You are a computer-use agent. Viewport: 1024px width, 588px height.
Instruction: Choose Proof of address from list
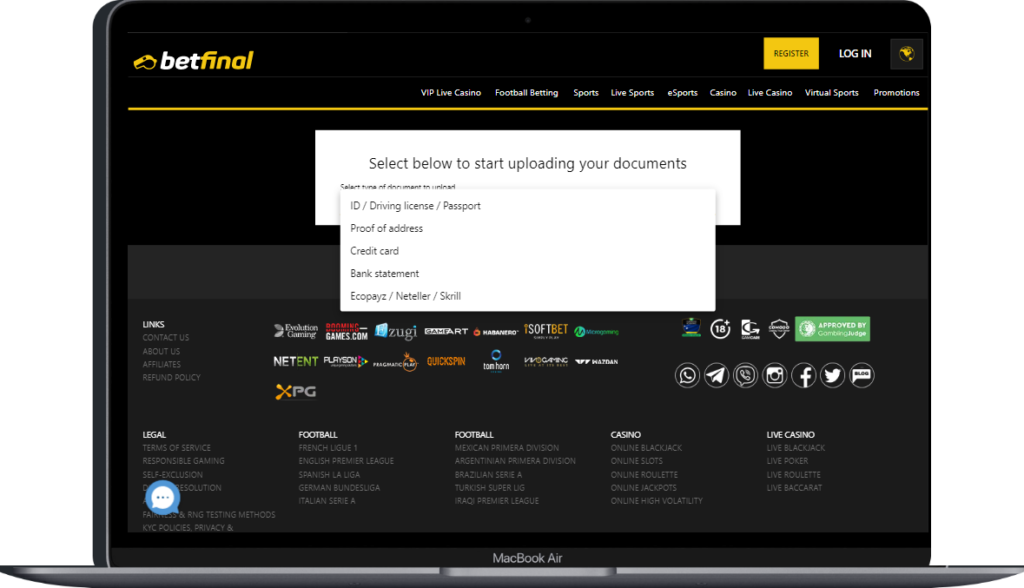[386, 229]
